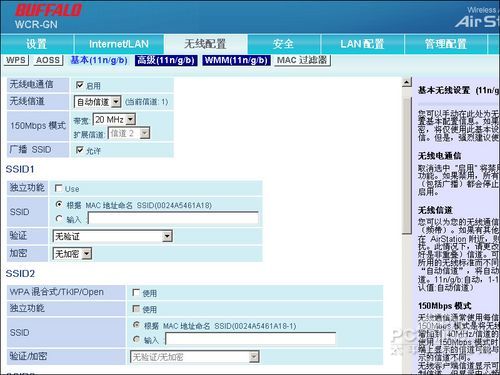This screenshot has width=500, height=375.
Task: Enable SSID1 独立功能 Use checkbox
Action: point(58,188)
